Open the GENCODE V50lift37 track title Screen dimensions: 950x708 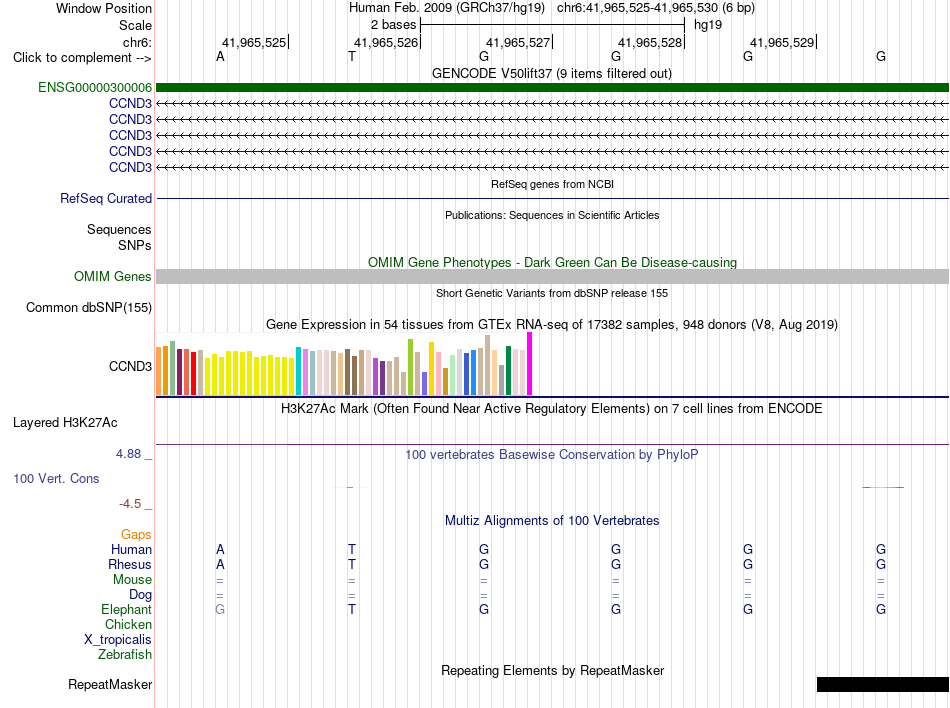click(551, 73)
